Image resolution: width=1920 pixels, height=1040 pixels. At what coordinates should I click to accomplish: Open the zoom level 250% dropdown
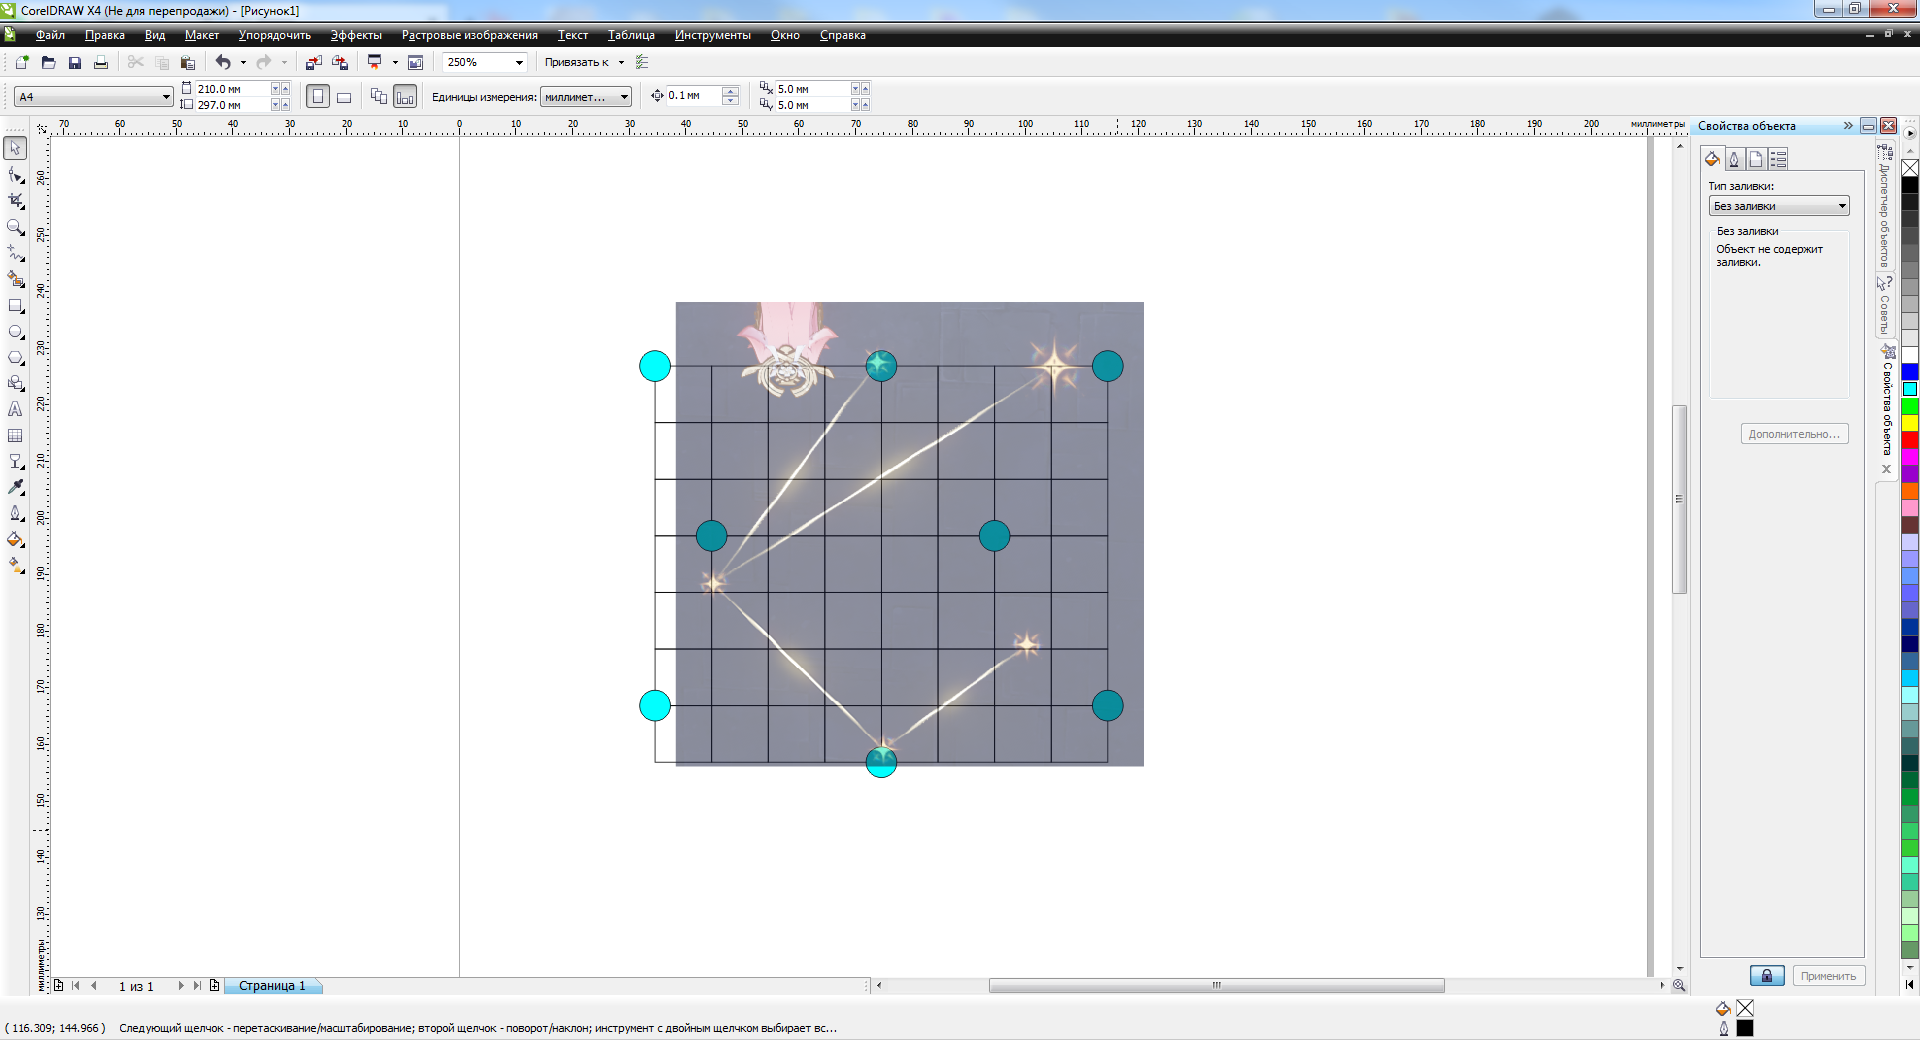(519, 62)
